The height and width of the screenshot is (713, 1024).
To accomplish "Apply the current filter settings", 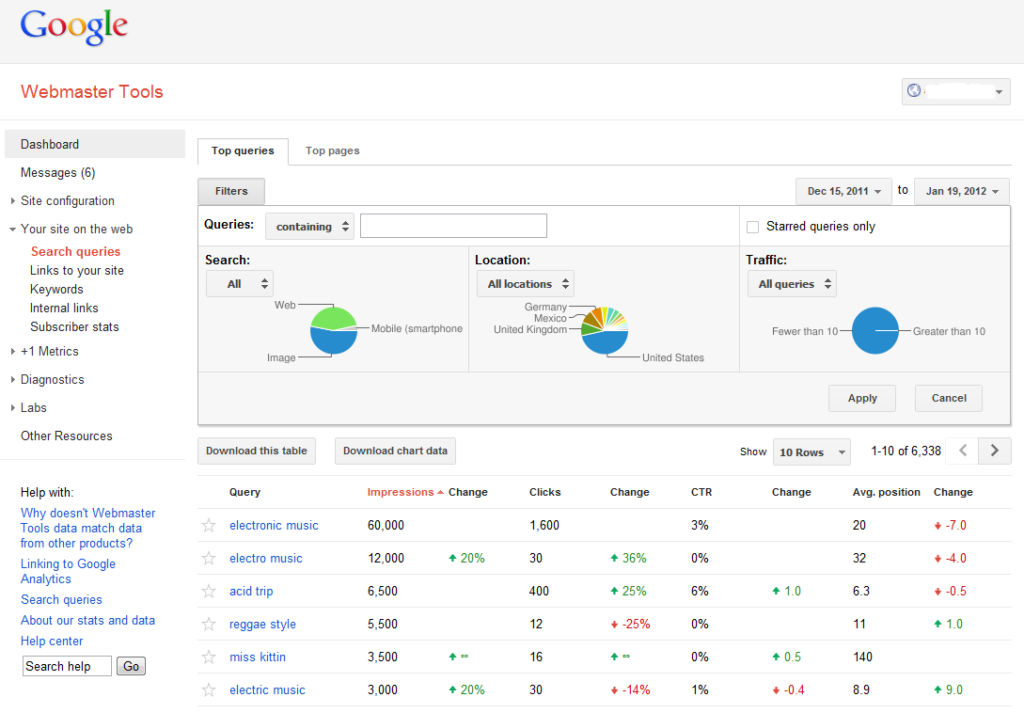I will click(862, 398).
